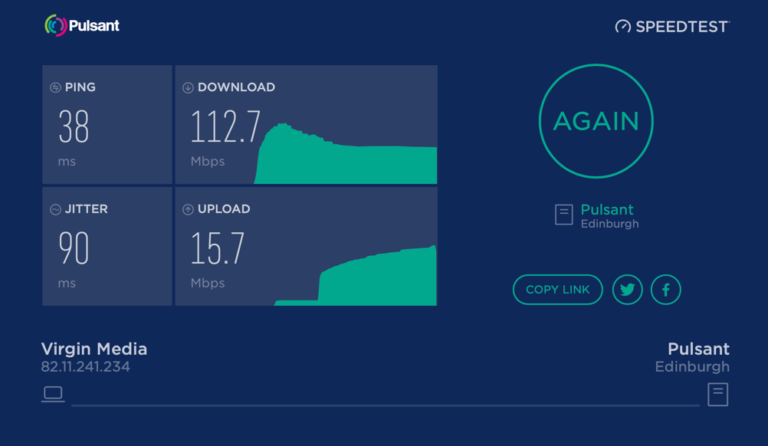The image size is (768, 446).
Task: Click the Virgin Media provider name
Action: 94,349
